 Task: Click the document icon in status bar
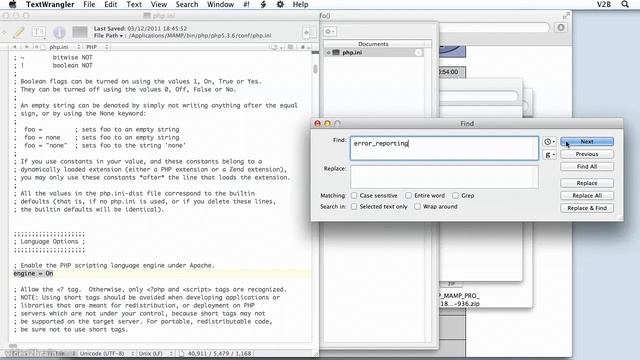(182, 353)
